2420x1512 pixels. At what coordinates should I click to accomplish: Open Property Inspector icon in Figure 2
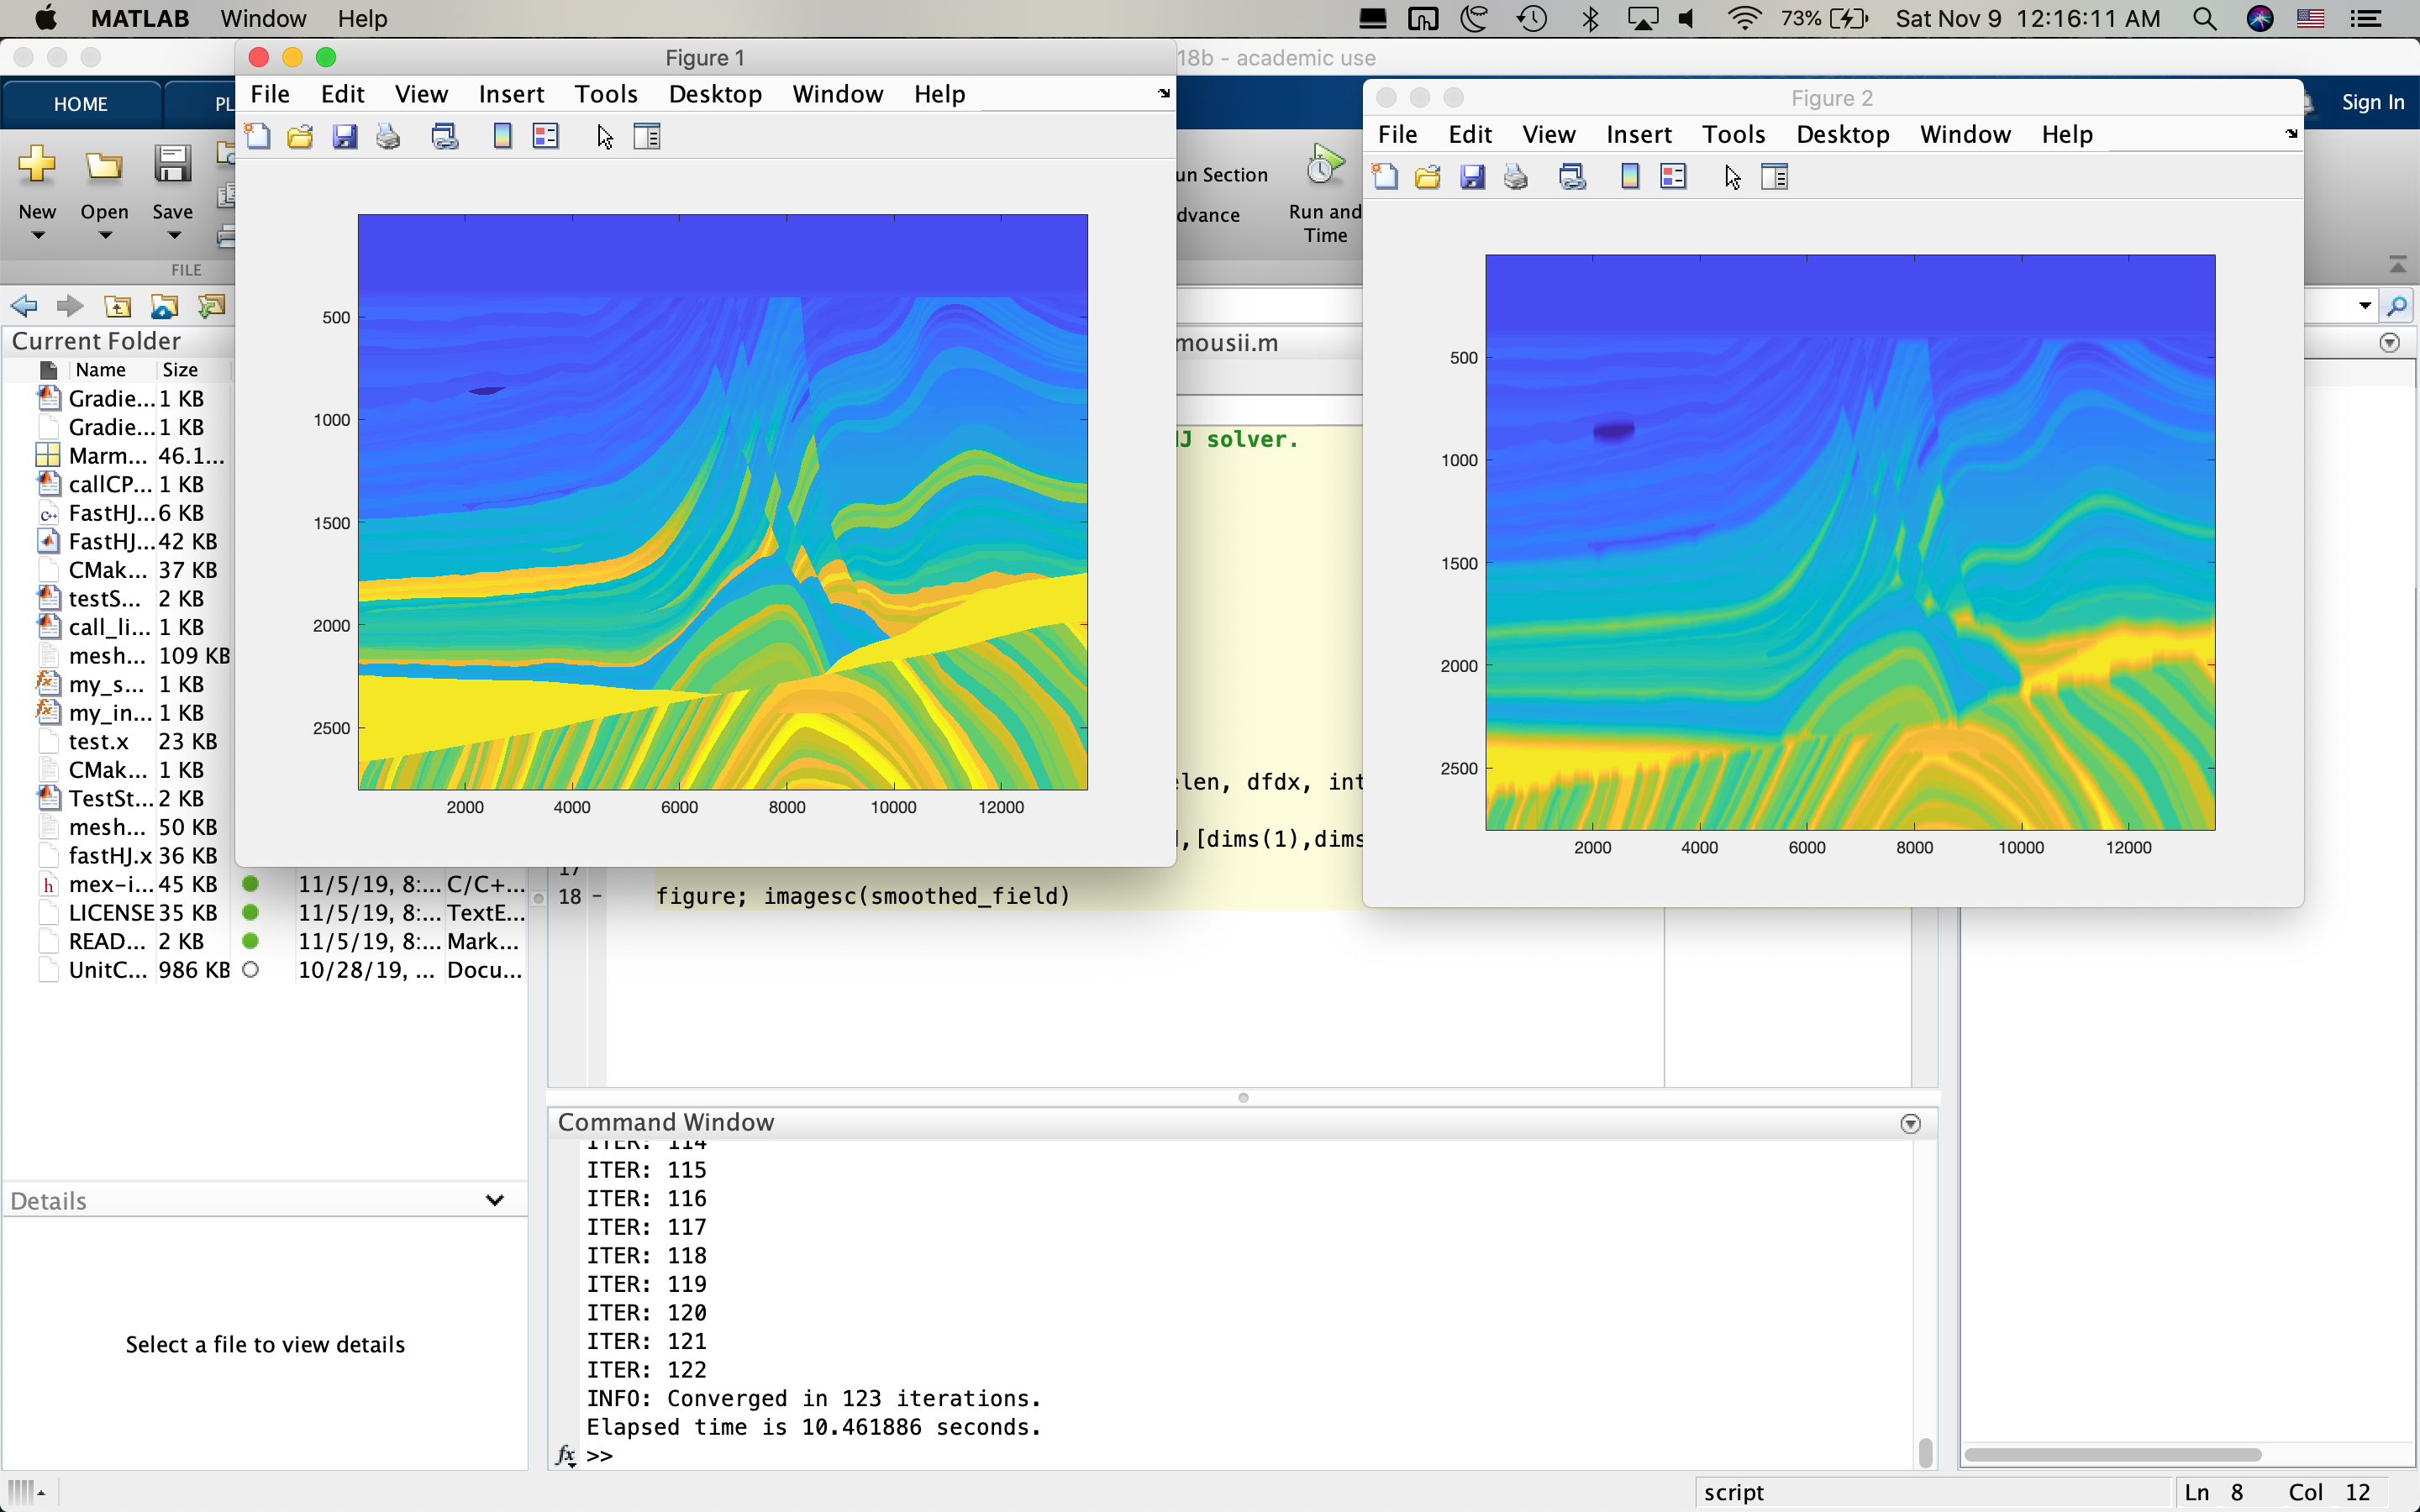click(x=1774, y=178)
